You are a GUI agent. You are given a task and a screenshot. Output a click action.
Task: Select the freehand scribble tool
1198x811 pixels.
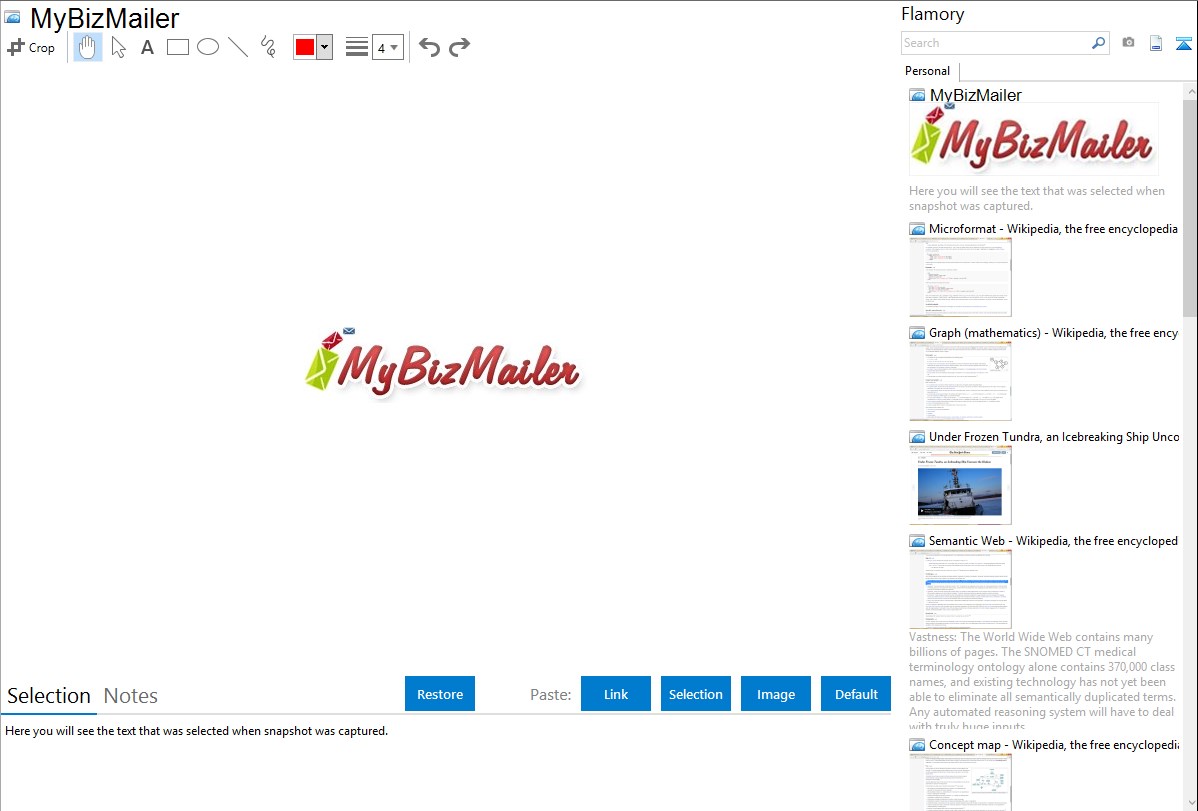click(268, 47)
